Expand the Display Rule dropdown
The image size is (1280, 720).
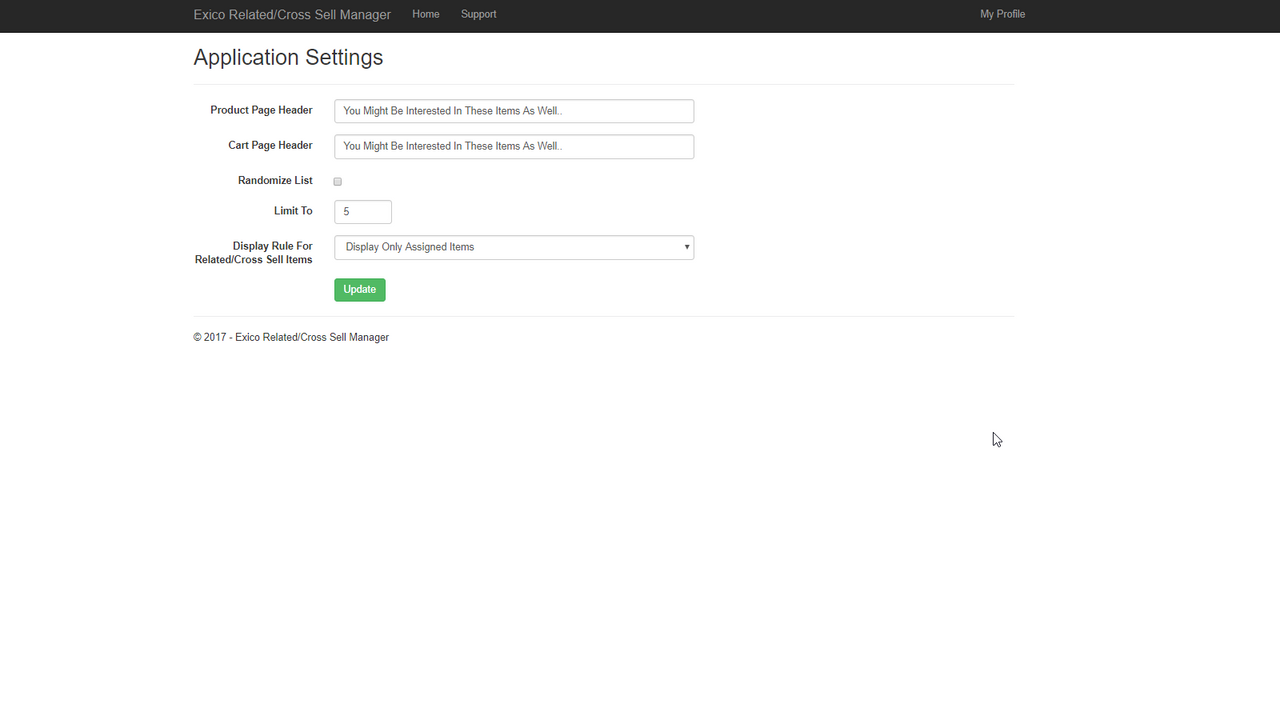coord(514,247)
